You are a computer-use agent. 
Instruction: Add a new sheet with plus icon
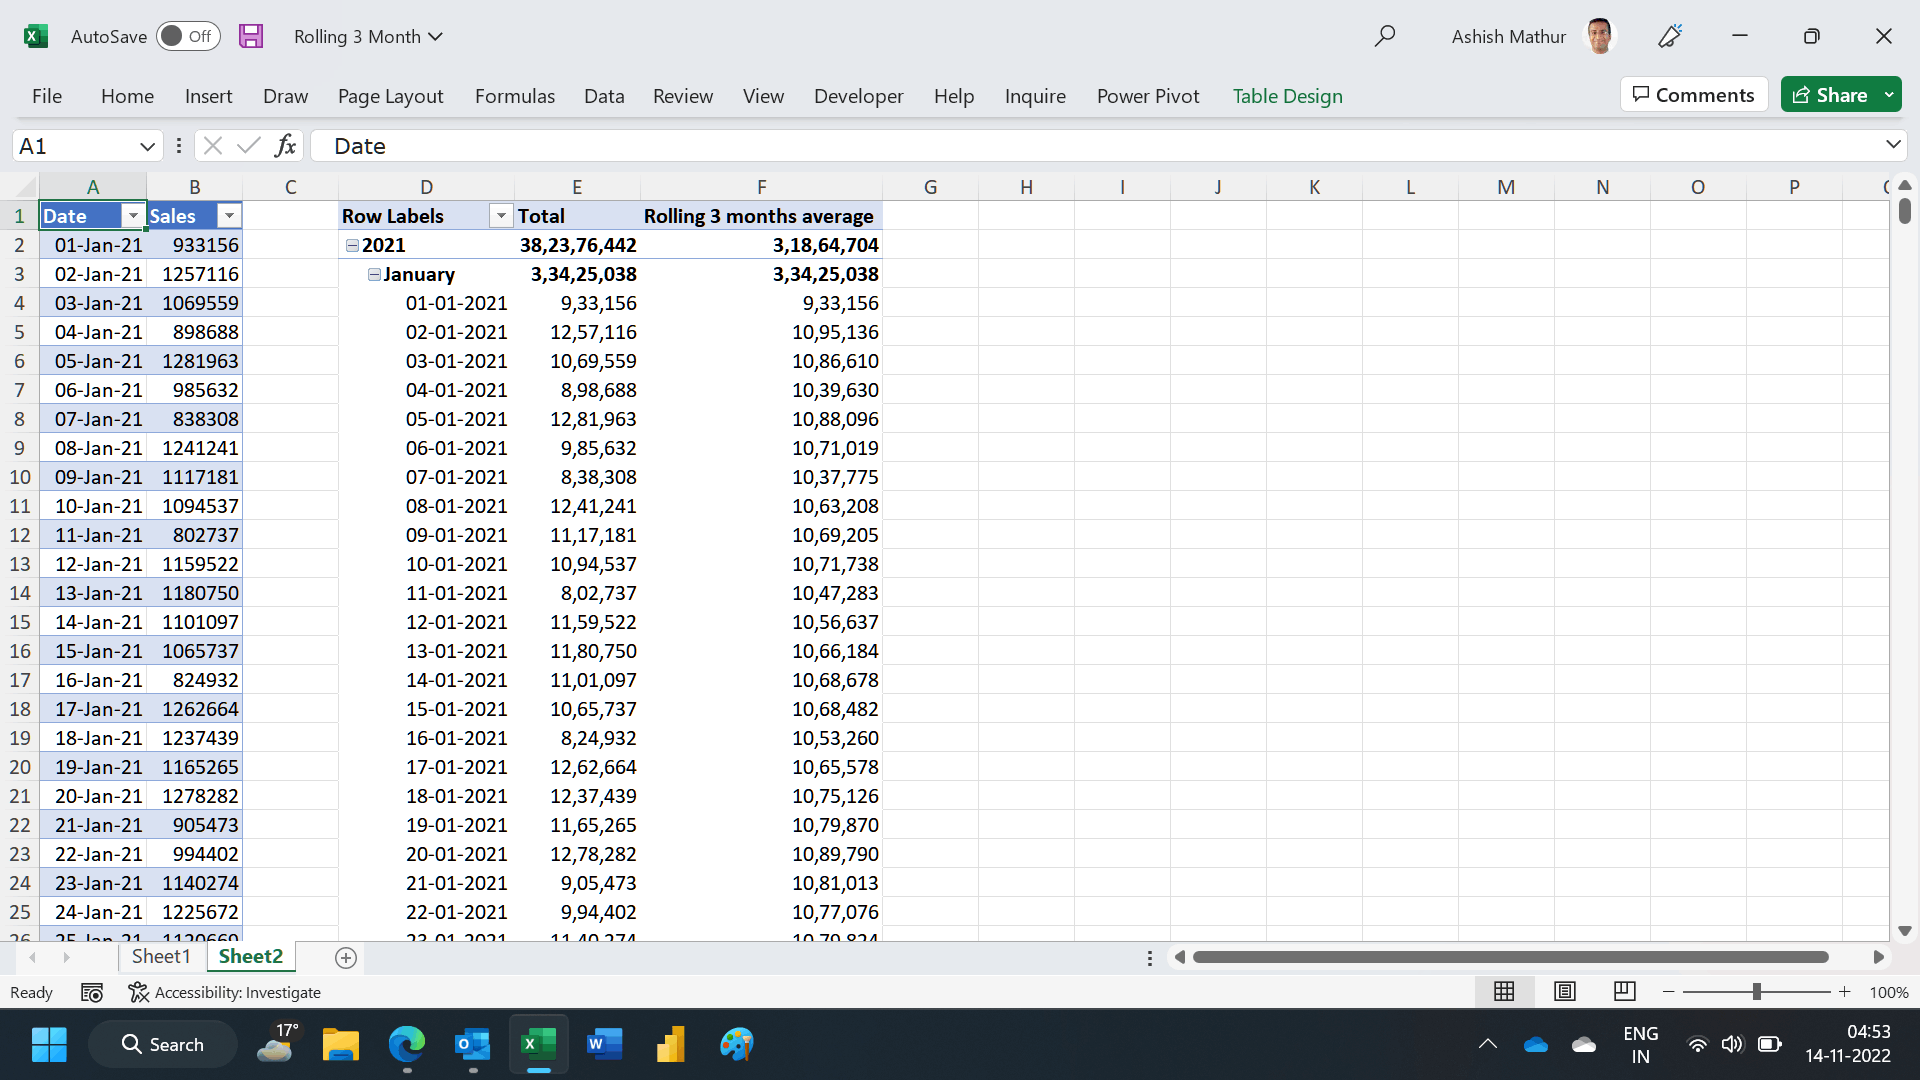point(346,958)
